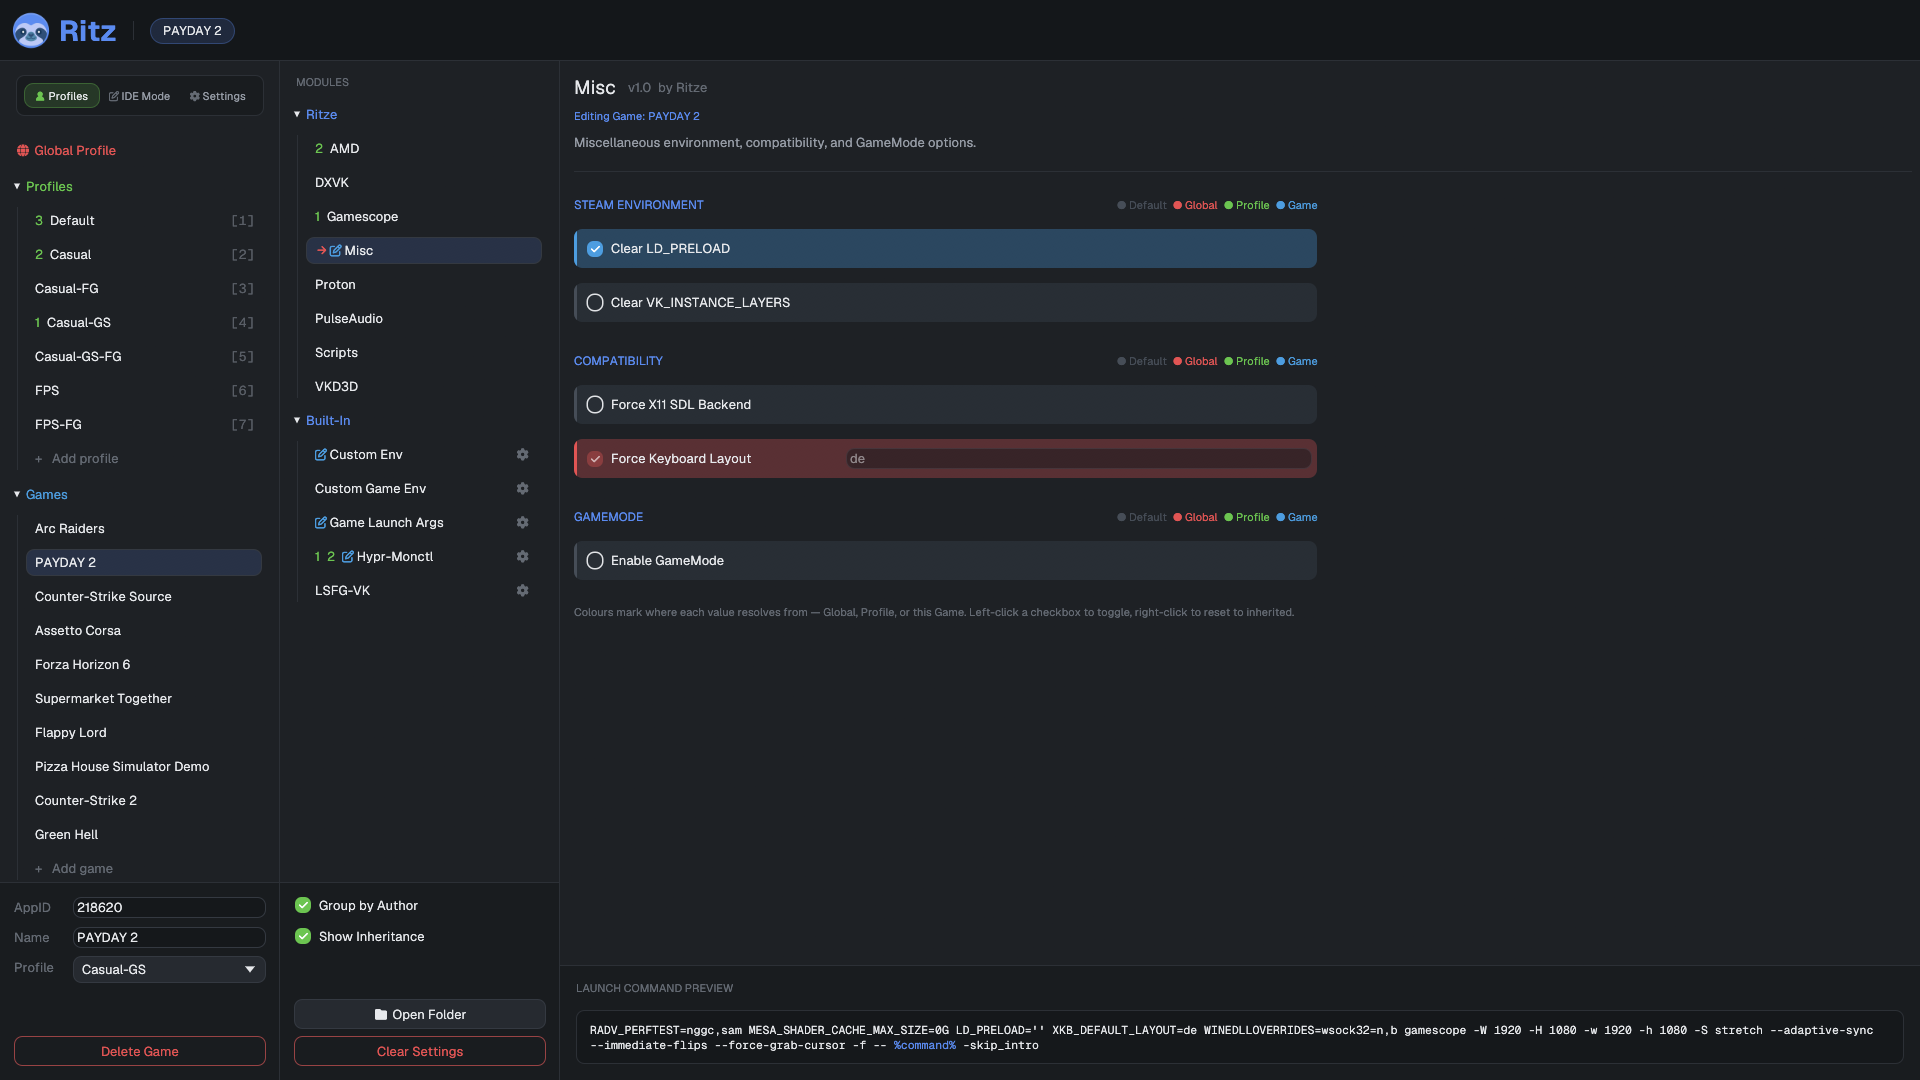
Task: Click the keyboard layout value field
Action: tap(1078, 459)
